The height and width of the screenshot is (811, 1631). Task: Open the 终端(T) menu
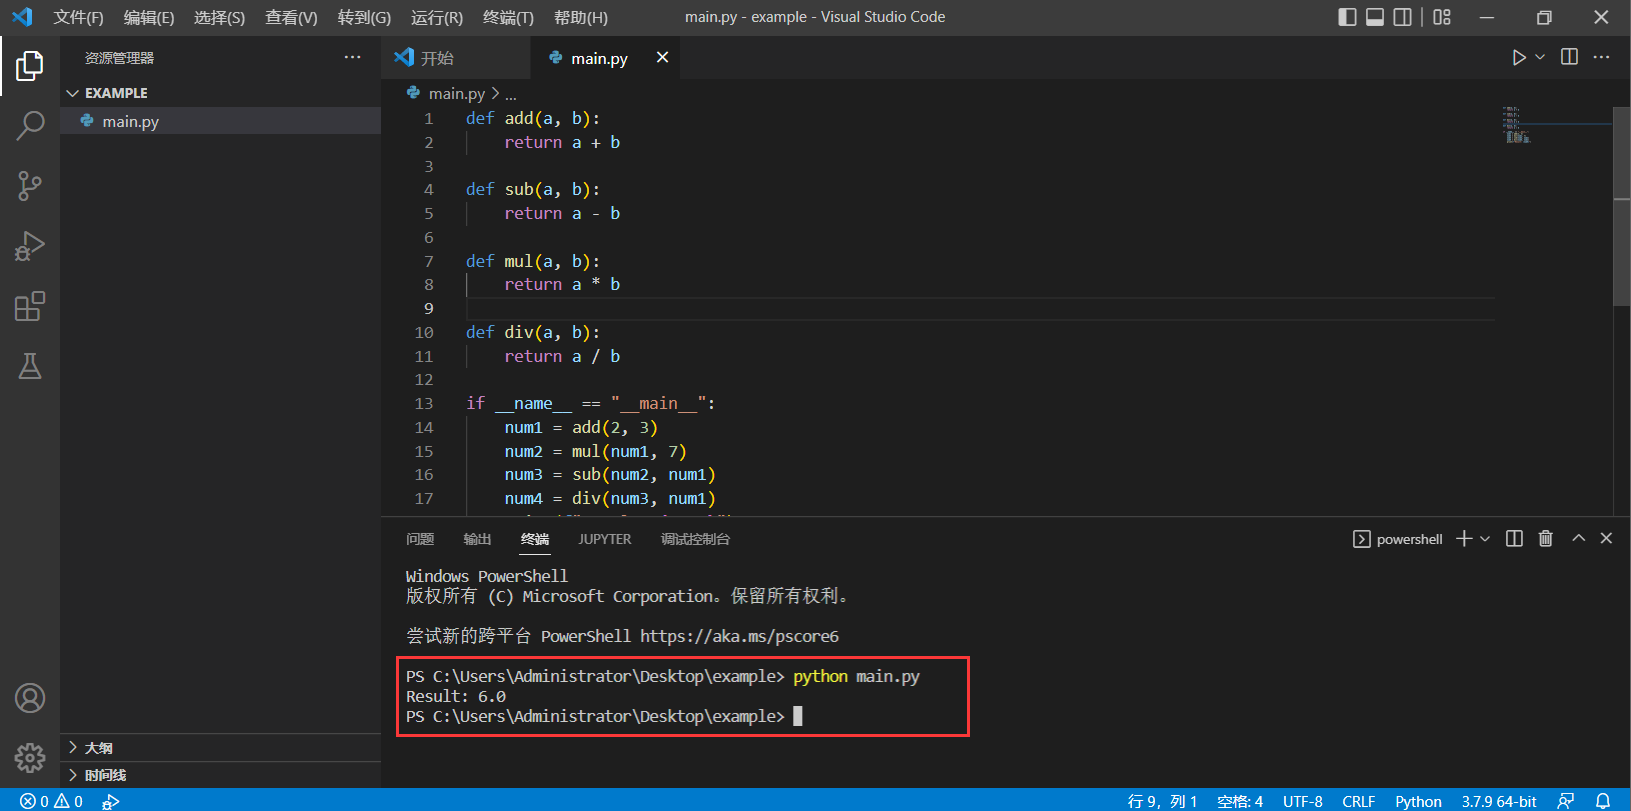(x=508, y=18)
